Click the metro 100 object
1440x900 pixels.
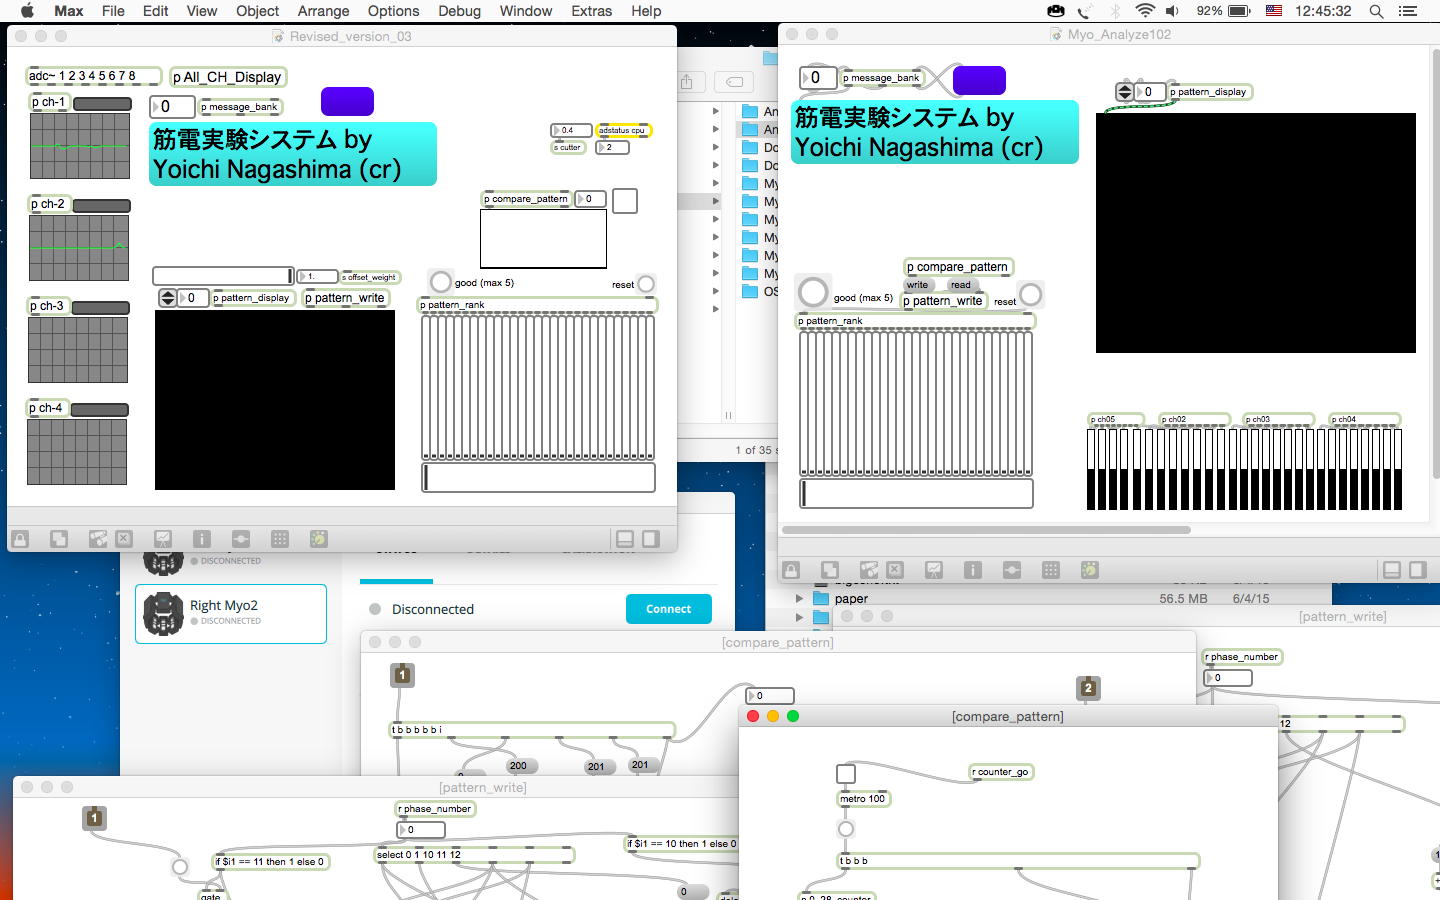[x=862, y=799]
